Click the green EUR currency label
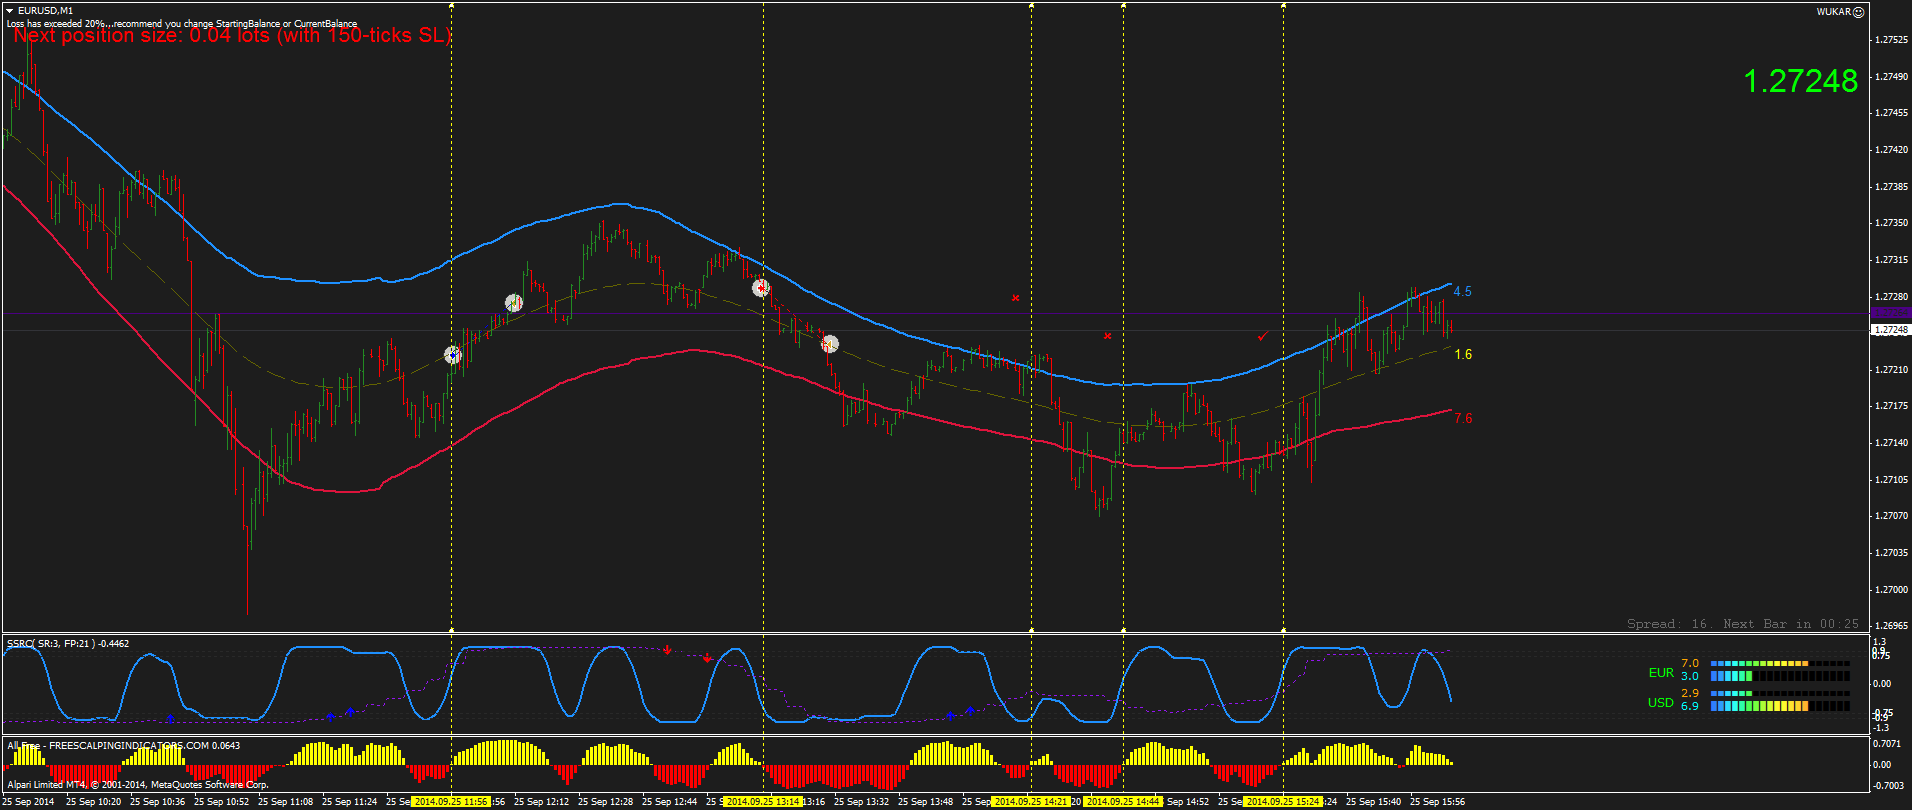This screenshot has width=1912, height=810. point(1661,673)
